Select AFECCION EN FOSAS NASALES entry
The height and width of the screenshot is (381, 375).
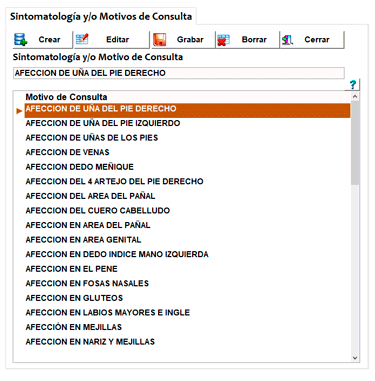click(x=187, y=283)
